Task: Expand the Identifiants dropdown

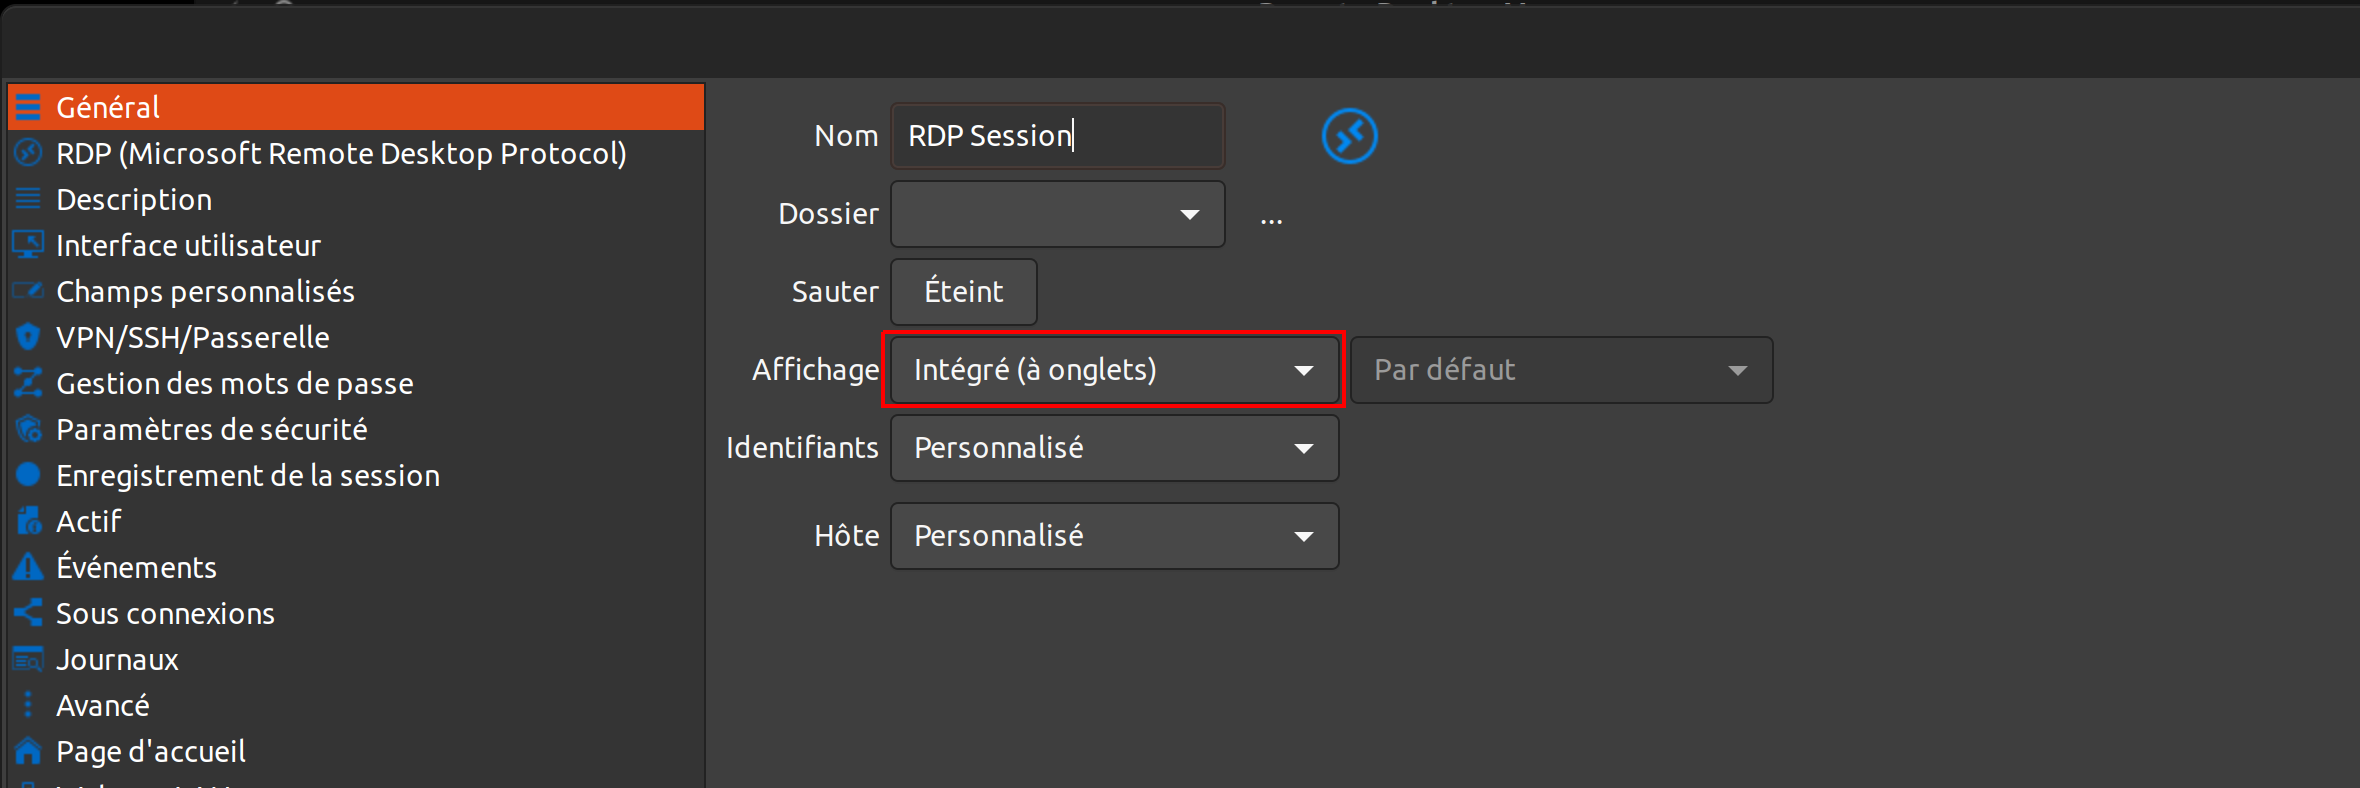Action: coord(1113,448)
